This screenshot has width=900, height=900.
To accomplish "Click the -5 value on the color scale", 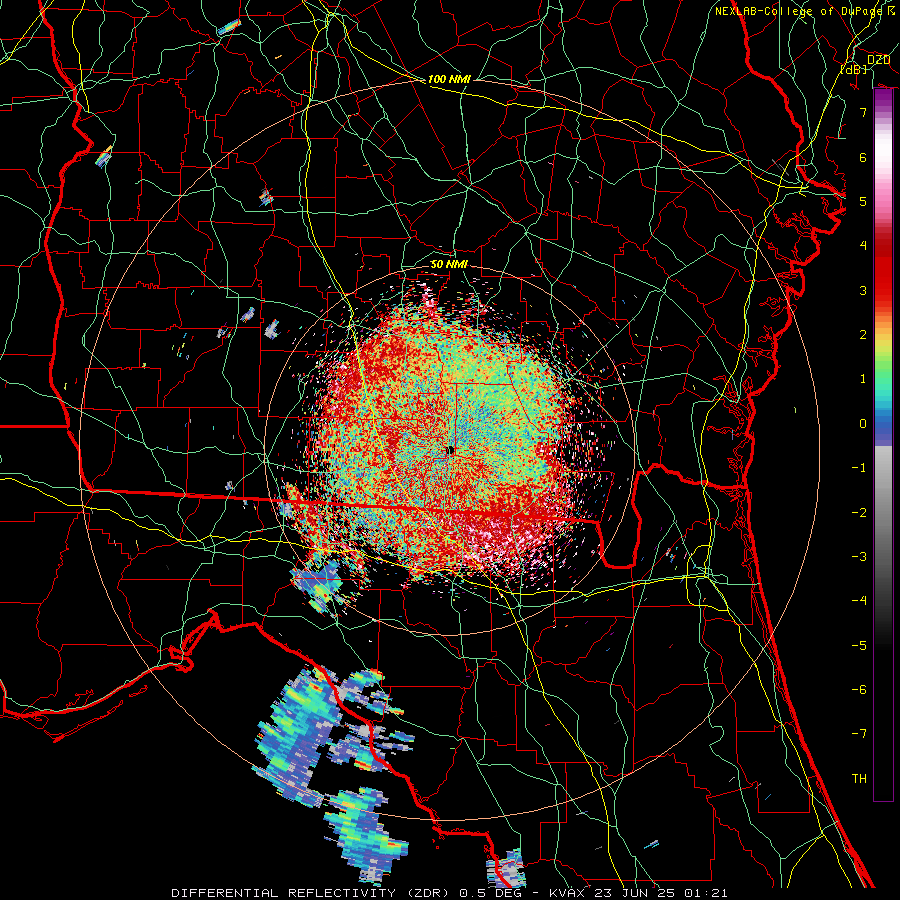I will (859, 646).
